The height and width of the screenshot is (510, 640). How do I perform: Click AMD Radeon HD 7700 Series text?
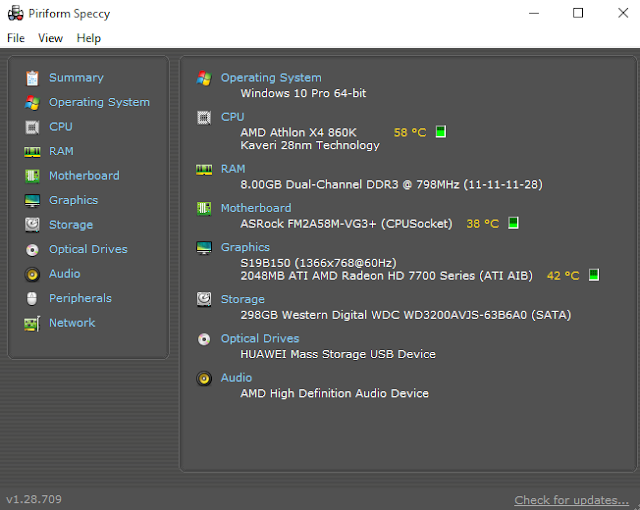coord(387,276)
